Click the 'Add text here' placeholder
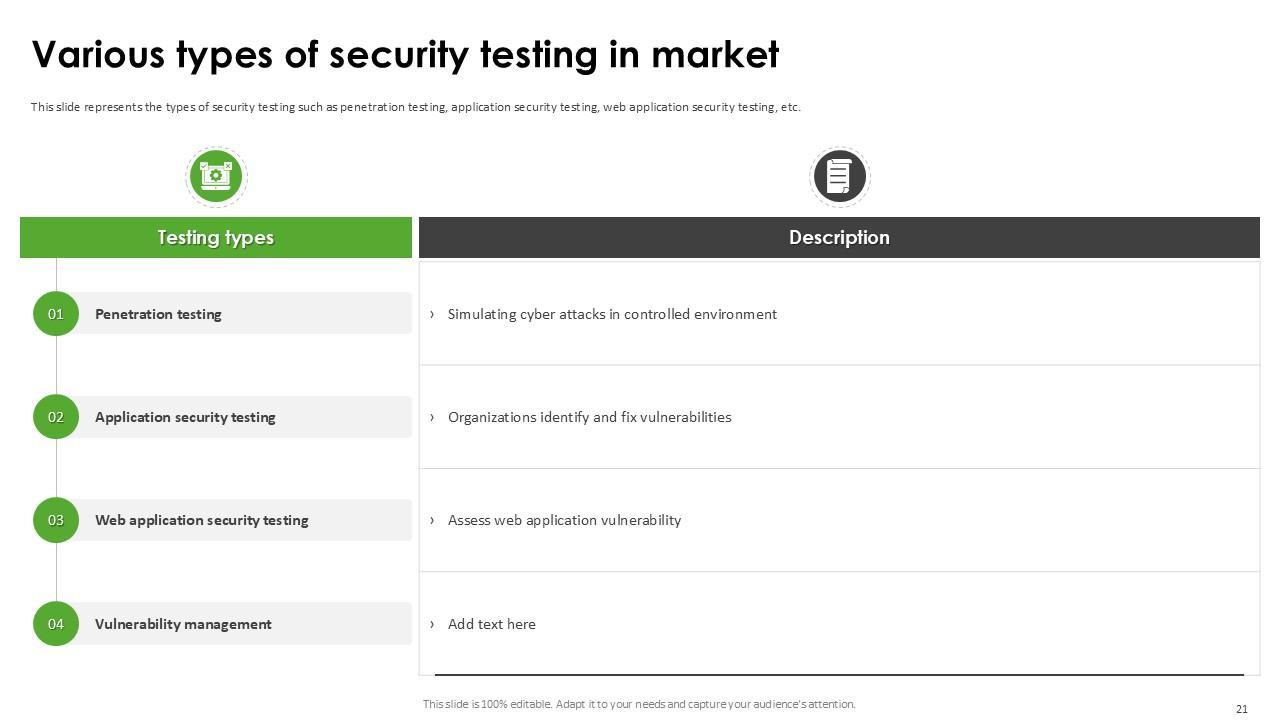This screenshot has width=1280, height=720. [491, 624]
